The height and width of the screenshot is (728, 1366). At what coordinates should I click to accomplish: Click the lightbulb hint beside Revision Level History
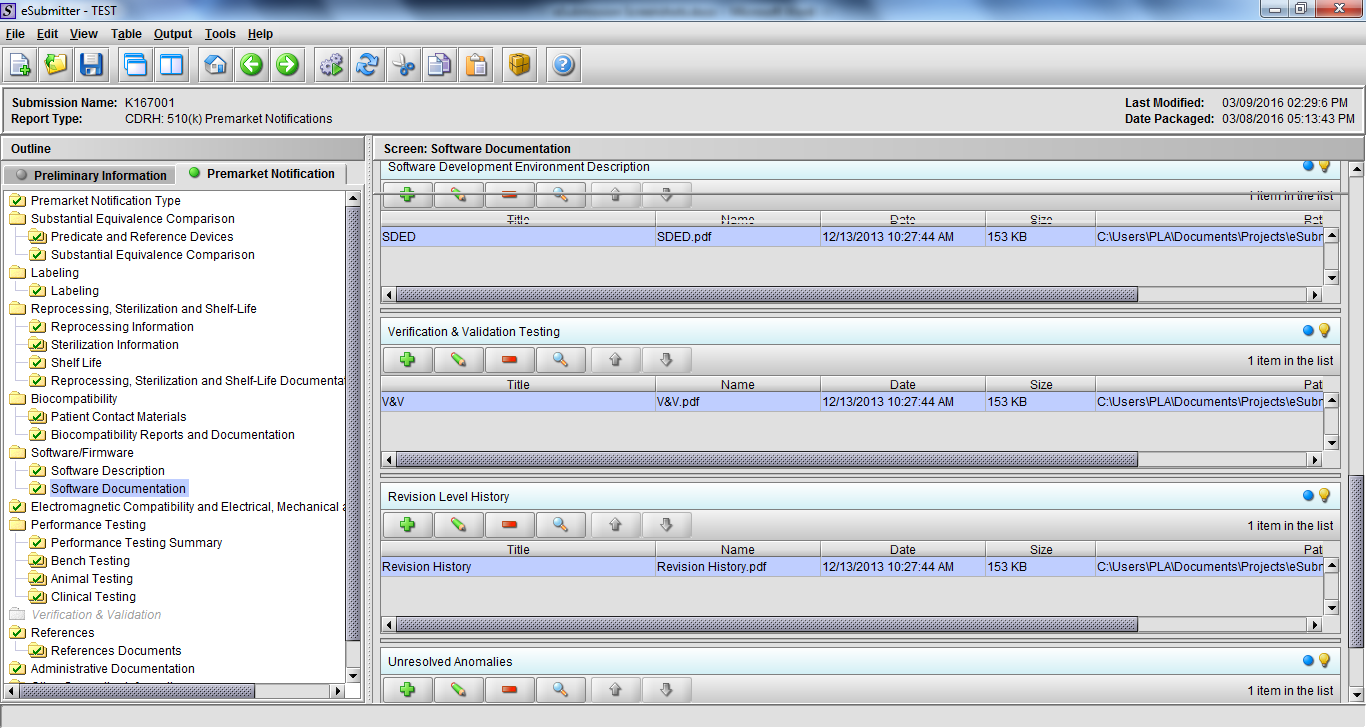[x=1325, y=496]
